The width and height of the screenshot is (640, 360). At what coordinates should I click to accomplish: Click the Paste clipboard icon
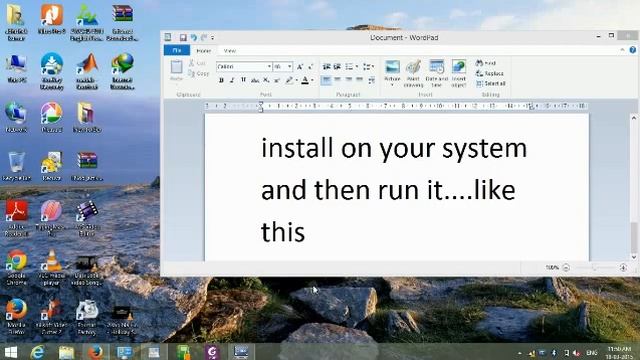point(176,67)
